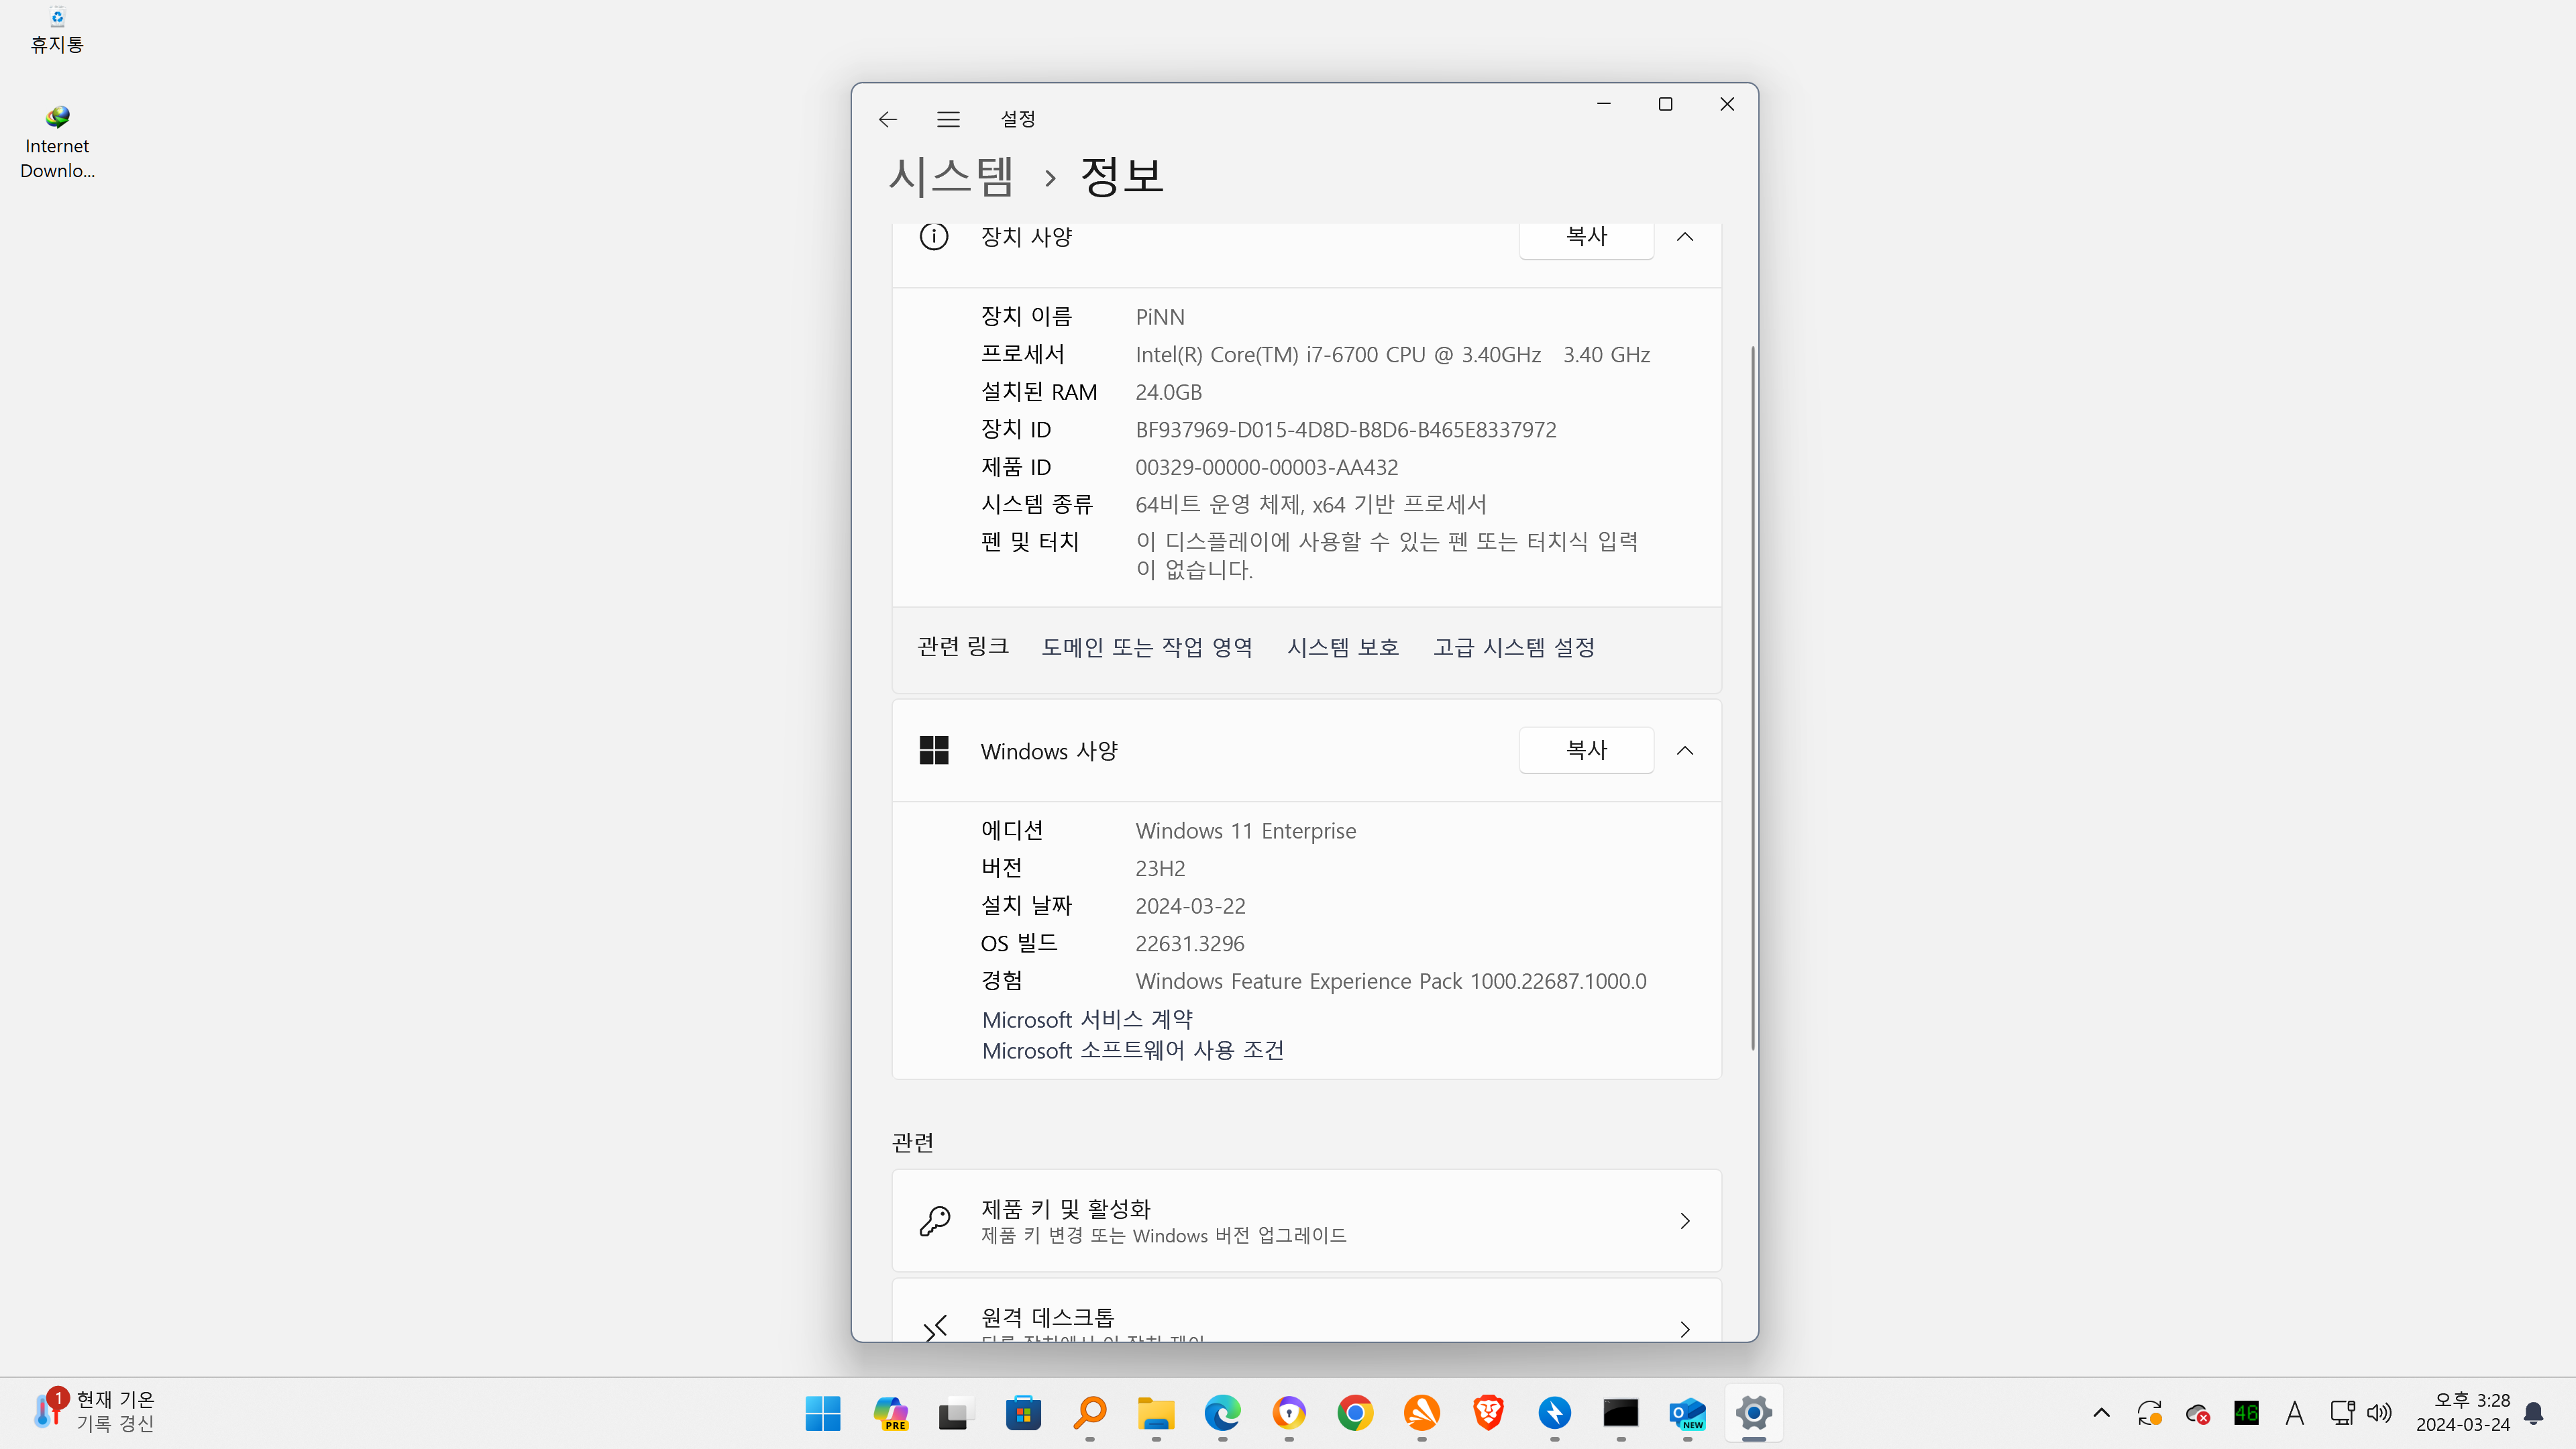
Task: Open 시스템 보호 link
Action: coord(1343,647)
